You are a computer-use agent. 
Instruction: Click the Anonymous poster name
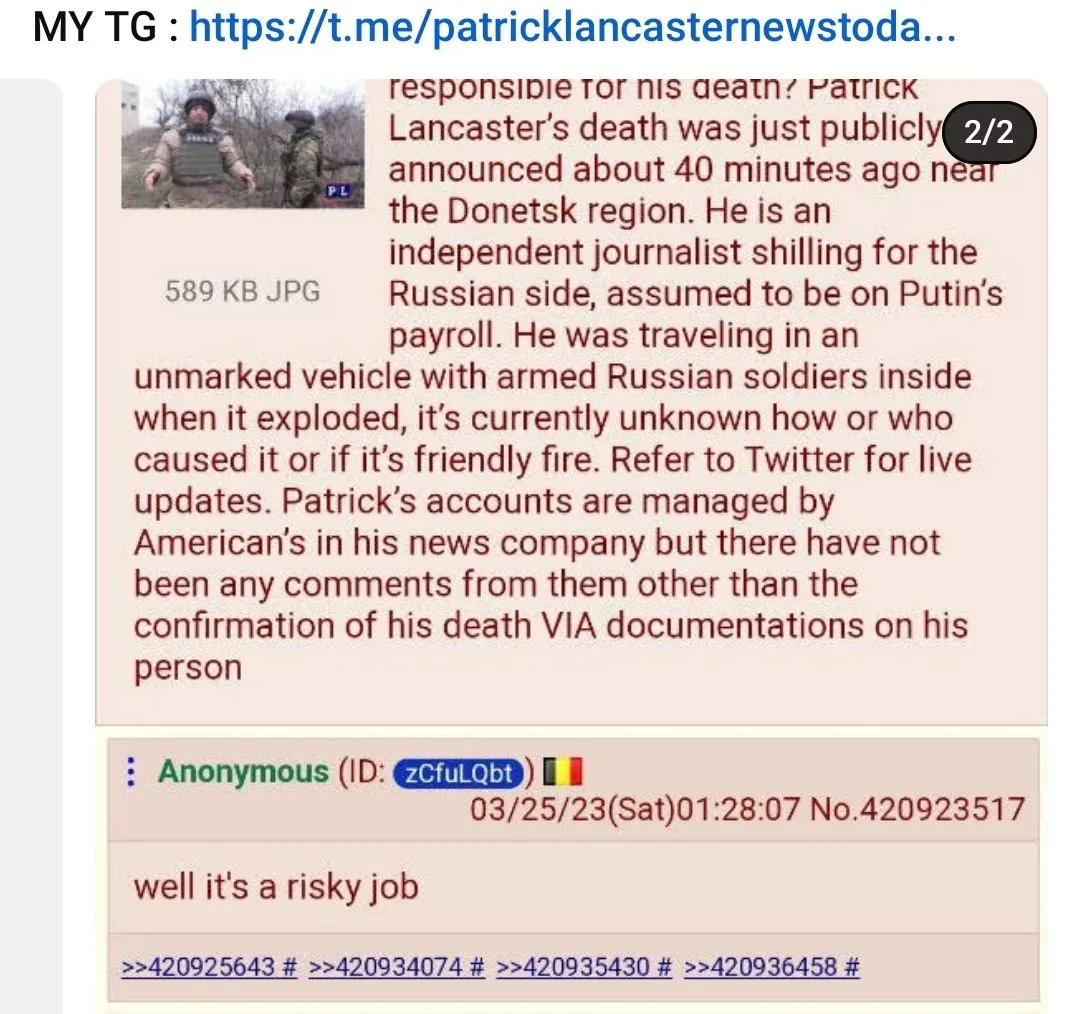243,772
